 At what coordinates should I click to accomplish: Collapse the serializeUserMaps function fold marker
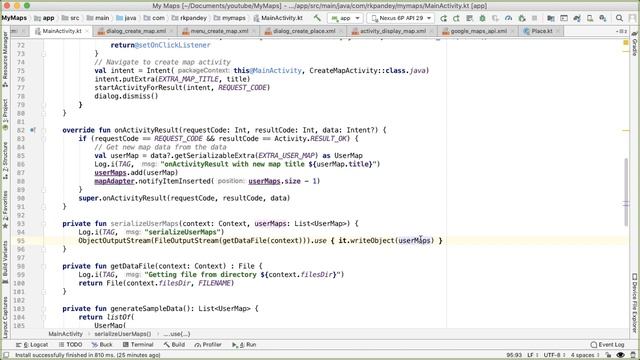click(44, 224)
